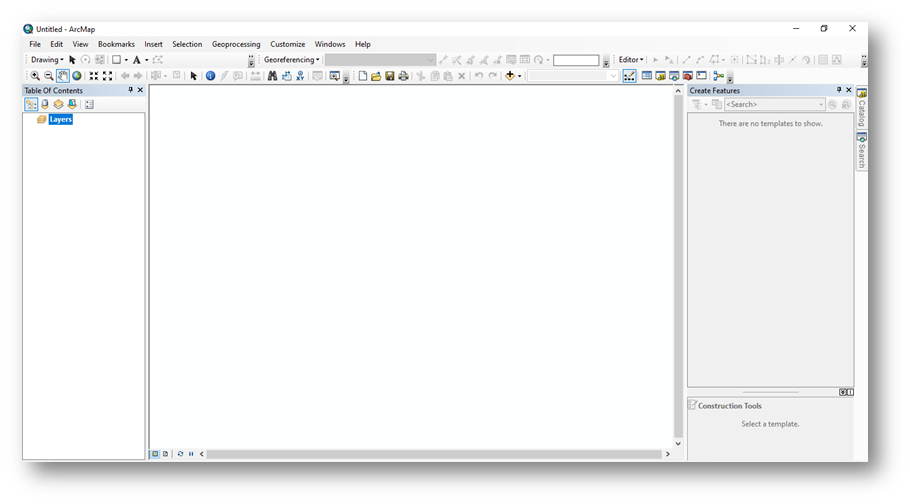Open the Windows menu
910x504 pixels.
point(330,44)
